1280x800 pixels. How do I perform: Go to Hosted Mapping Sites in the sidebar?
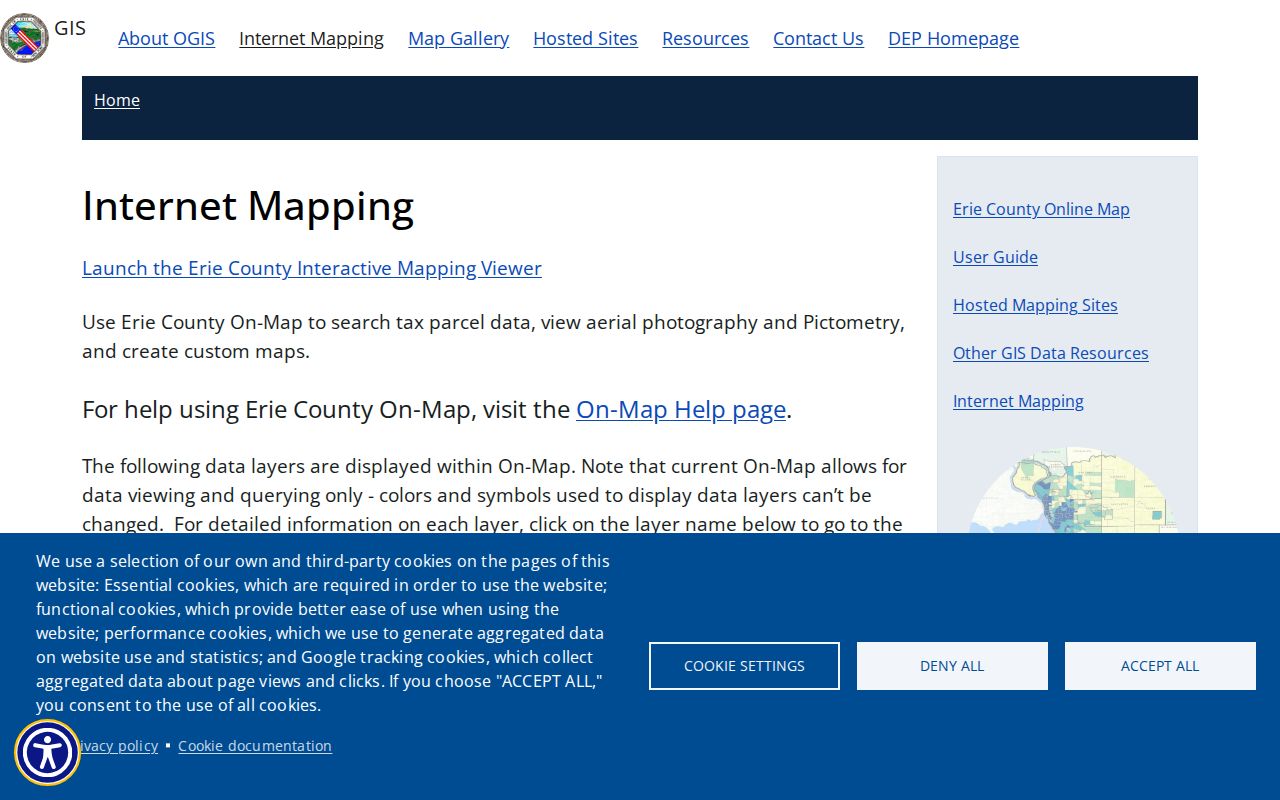(1035, 305)
